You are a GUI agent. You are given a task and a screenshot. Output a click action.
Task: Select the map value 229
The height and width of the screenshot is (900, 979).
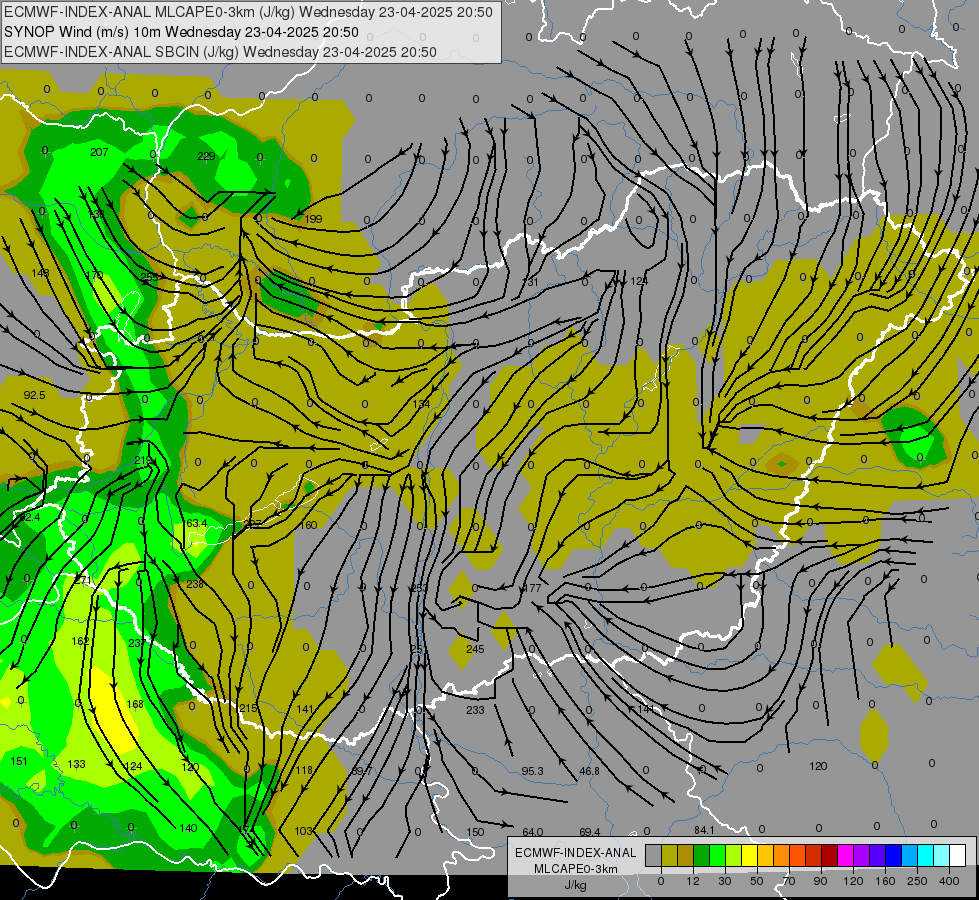tap(206, 156)
